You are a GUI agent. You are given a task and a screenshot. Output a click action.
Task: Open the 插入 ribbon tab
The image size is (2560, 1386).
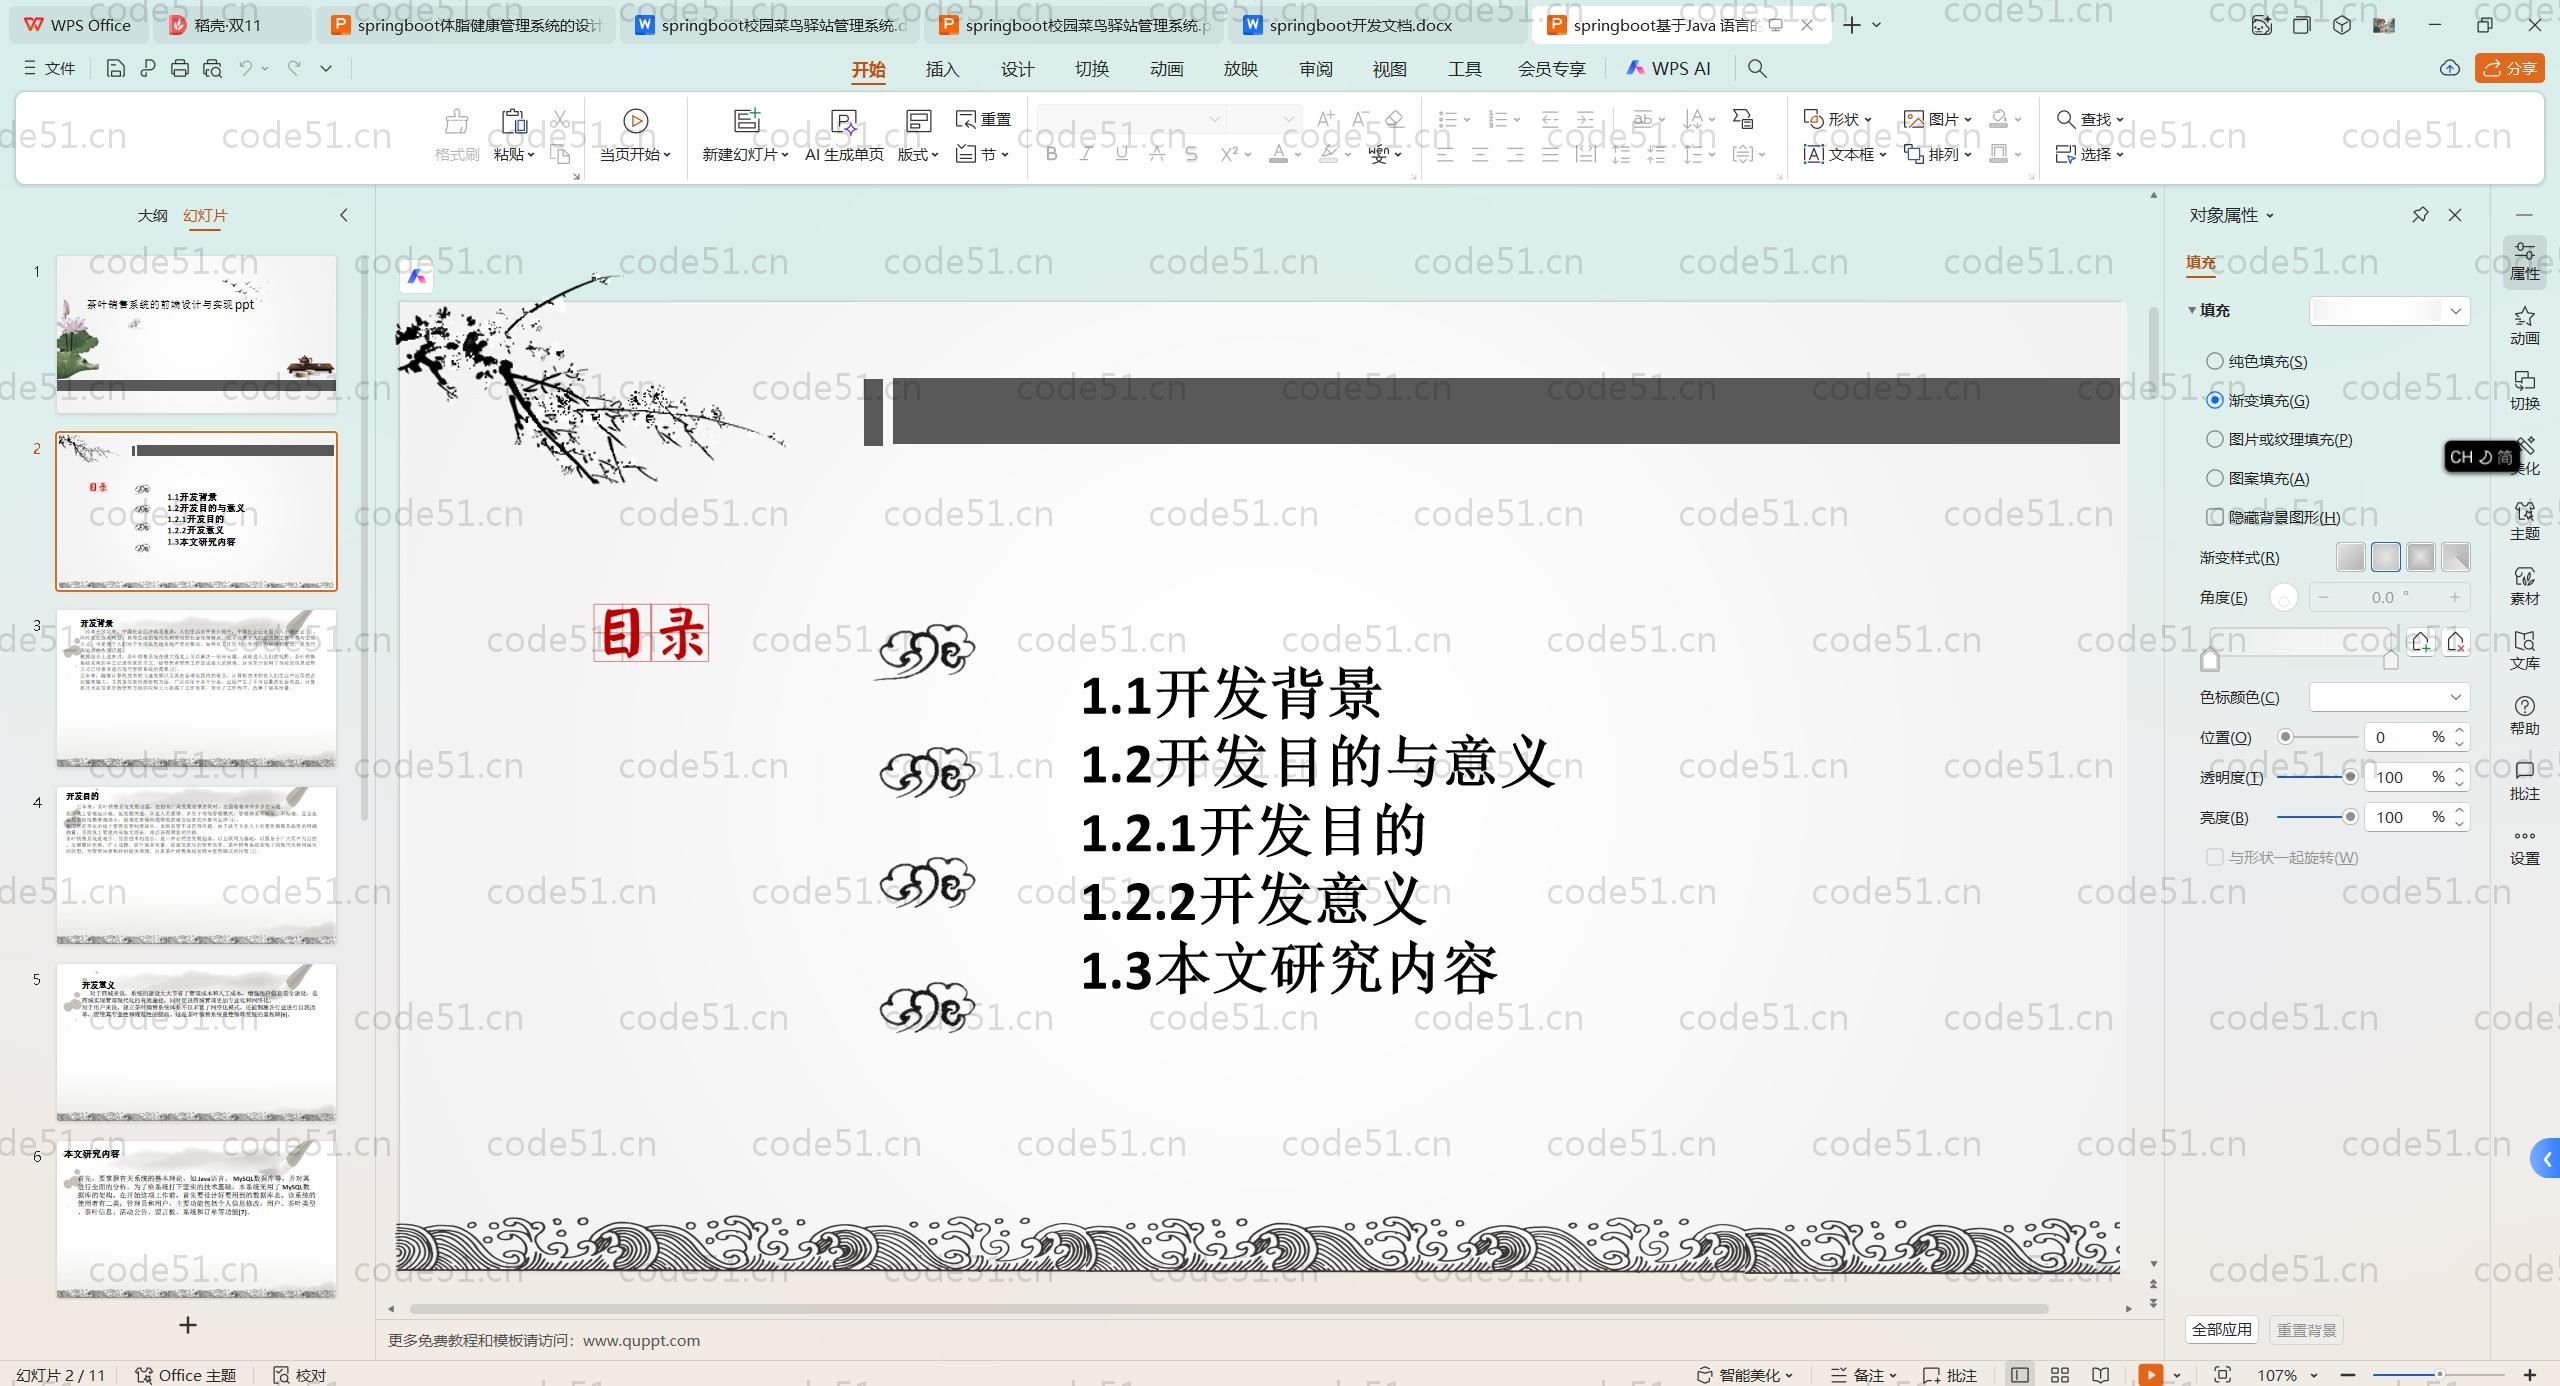(x=942, y=69)
